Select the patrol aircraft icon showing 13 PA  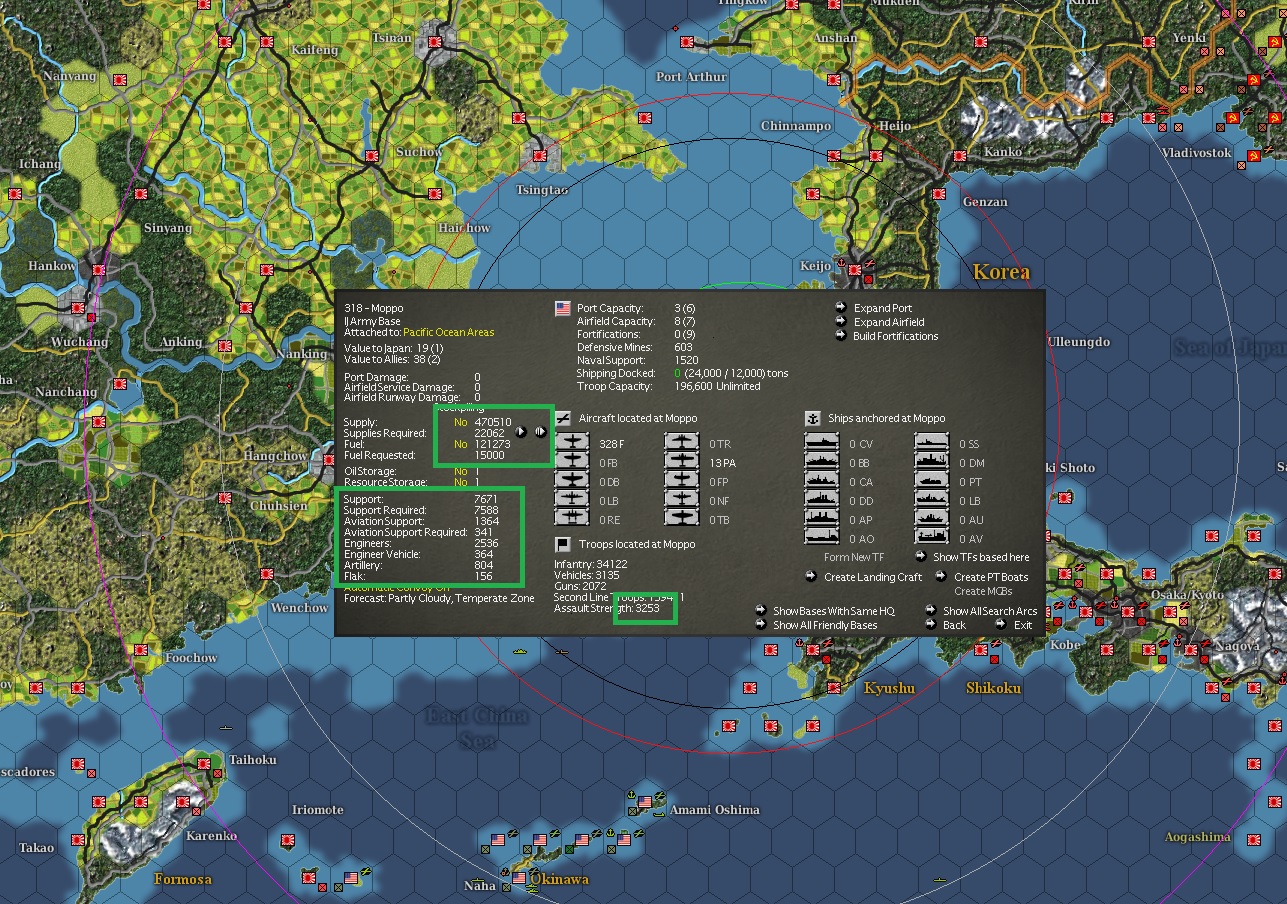(x=682, y=462)
